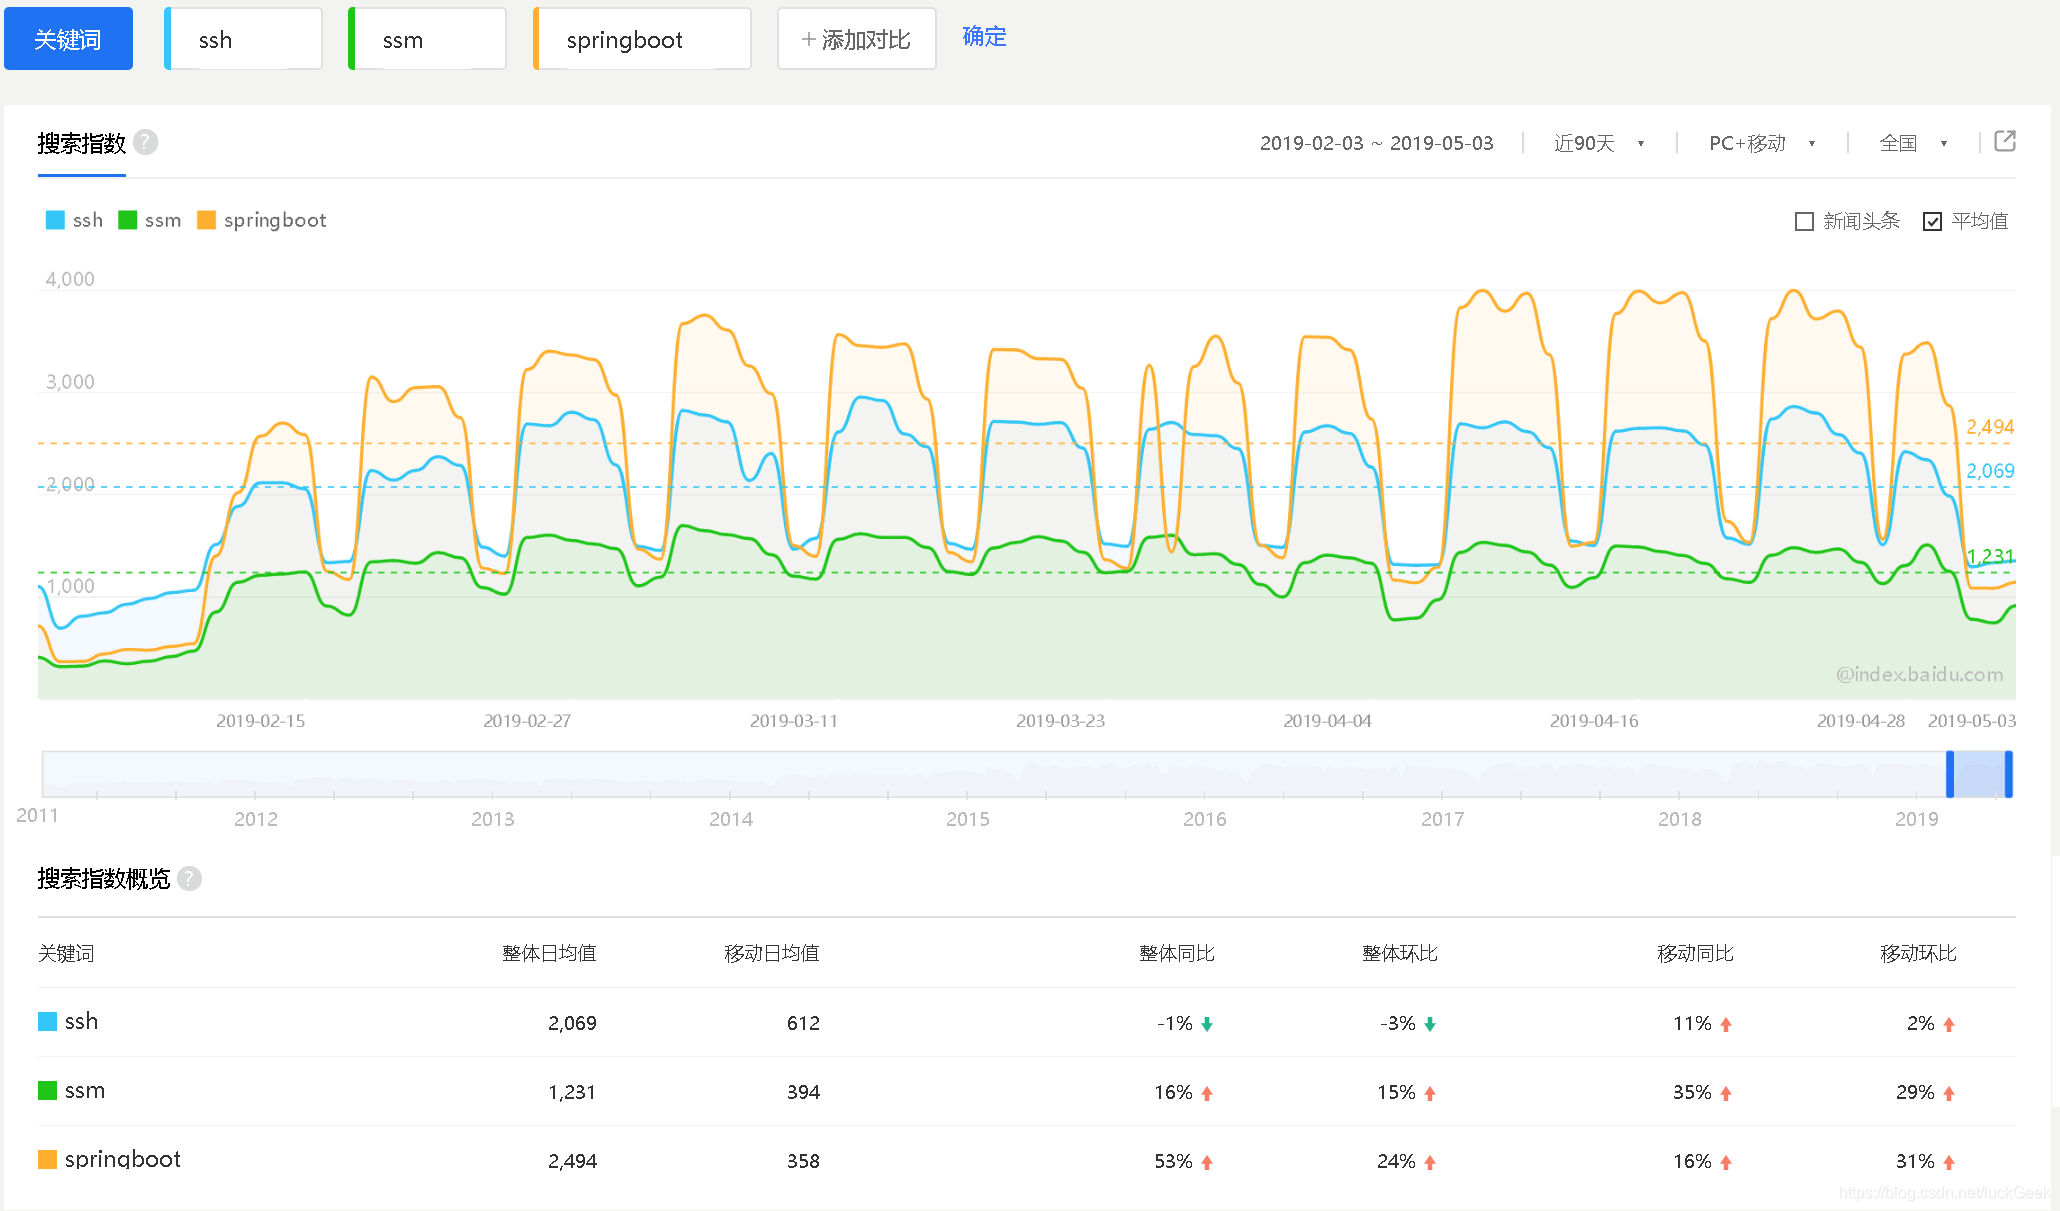
Task: Click the ssh row keyword in overview table
Action: (x=81, y=1021)
